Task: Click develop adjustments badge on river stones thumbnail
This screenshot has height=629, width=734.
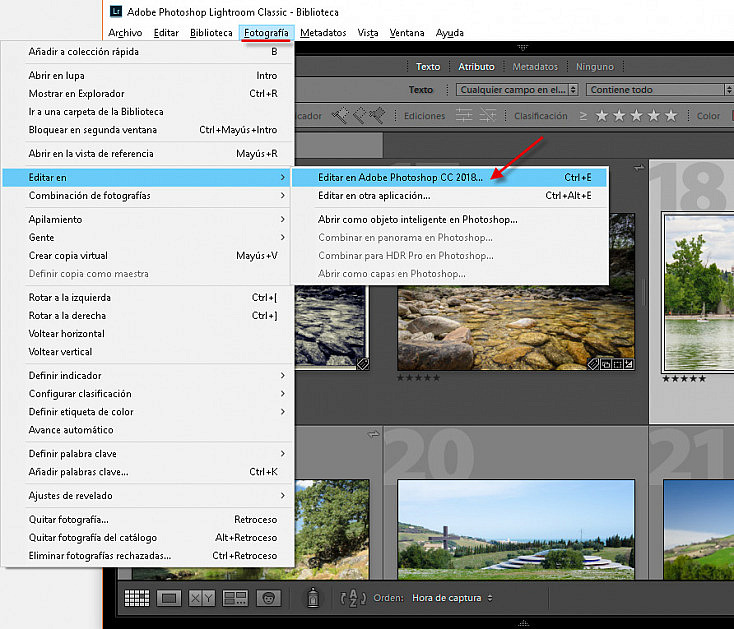Action: [629, 364]
